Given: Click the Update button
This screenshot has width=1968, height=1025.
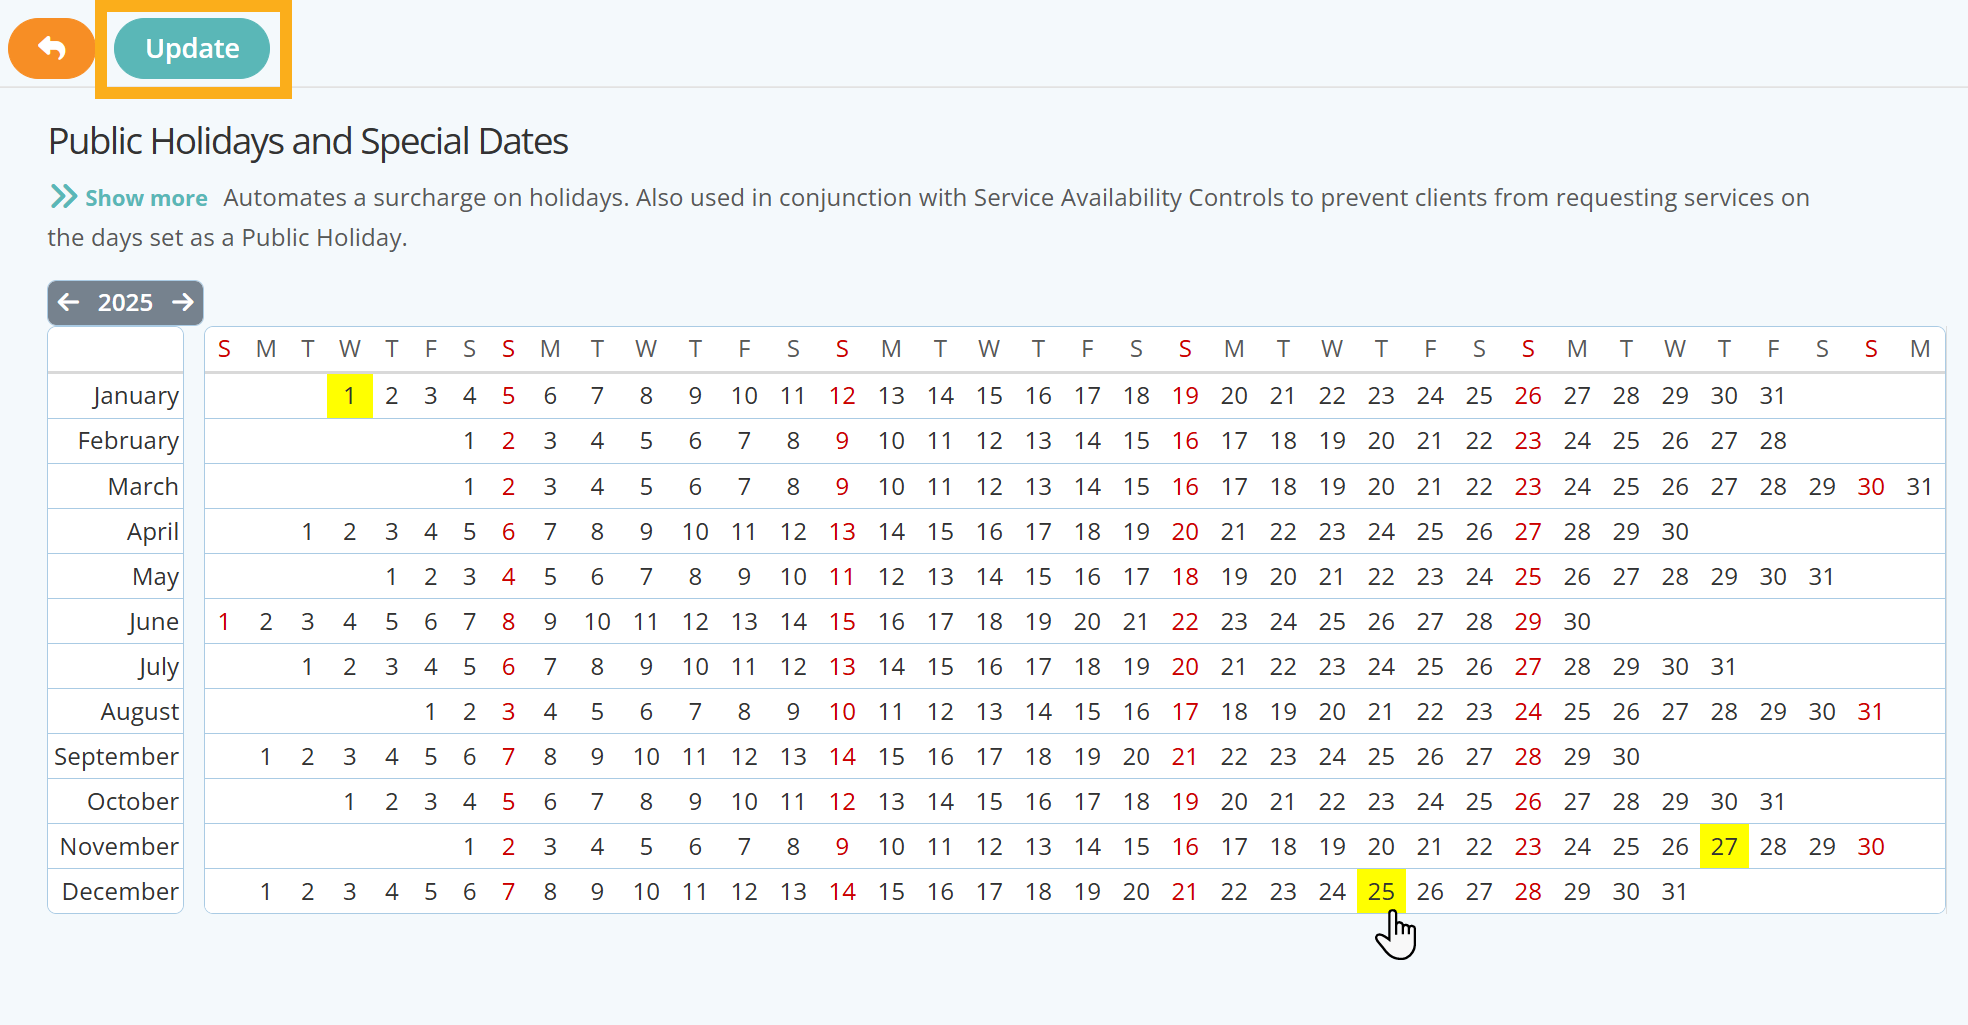Looking at the screenshot, I should [x=192, y=48].
